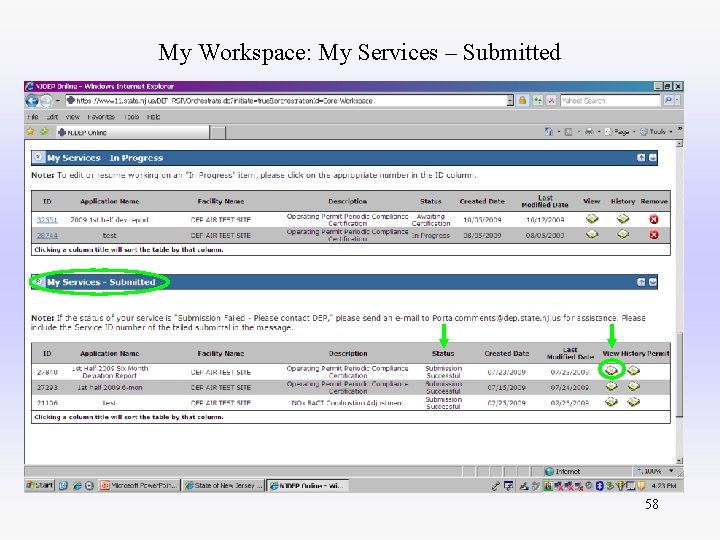The height and width of the screenshot is (540, 720).
Task: Open the Home button dropdown arrow
Action: click(x=559, y=132)
